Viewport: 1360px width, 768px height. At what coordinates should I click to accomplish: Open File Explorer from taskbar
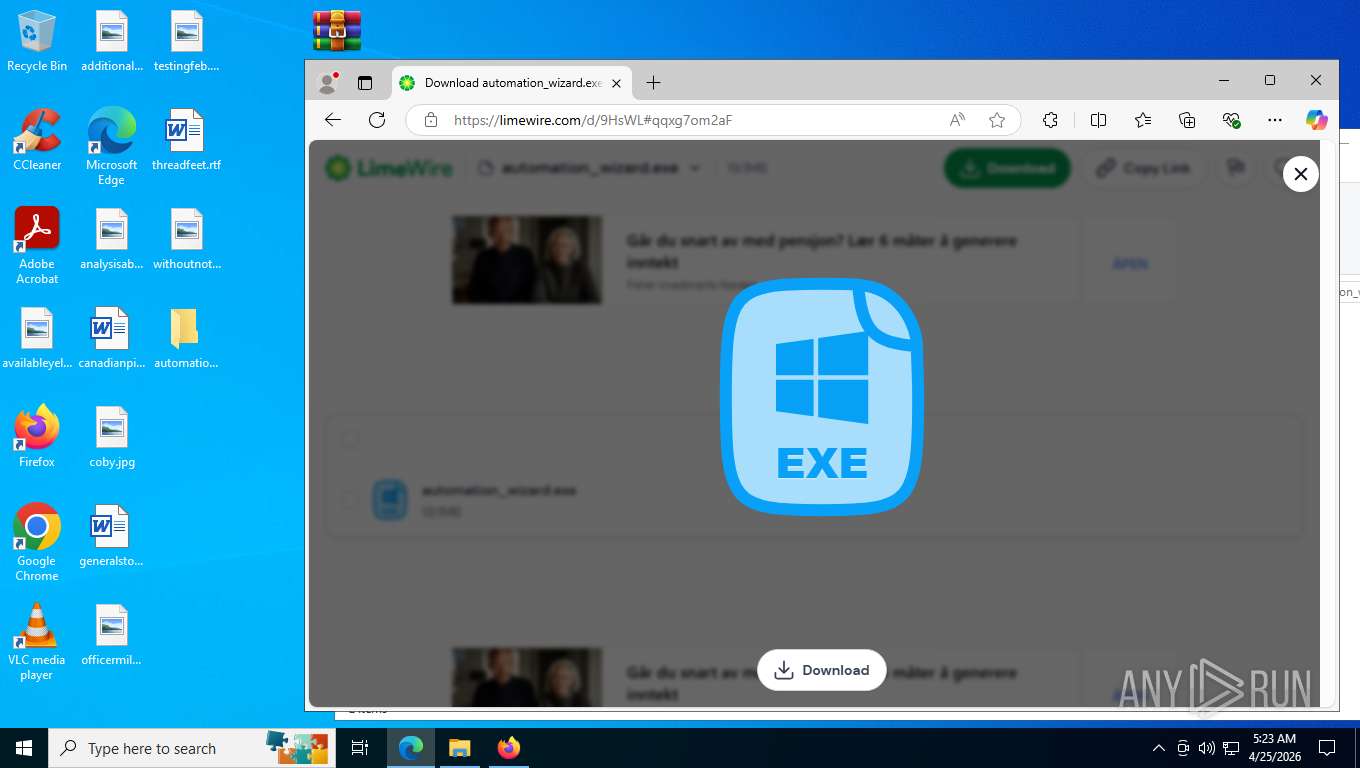point(459,748)
